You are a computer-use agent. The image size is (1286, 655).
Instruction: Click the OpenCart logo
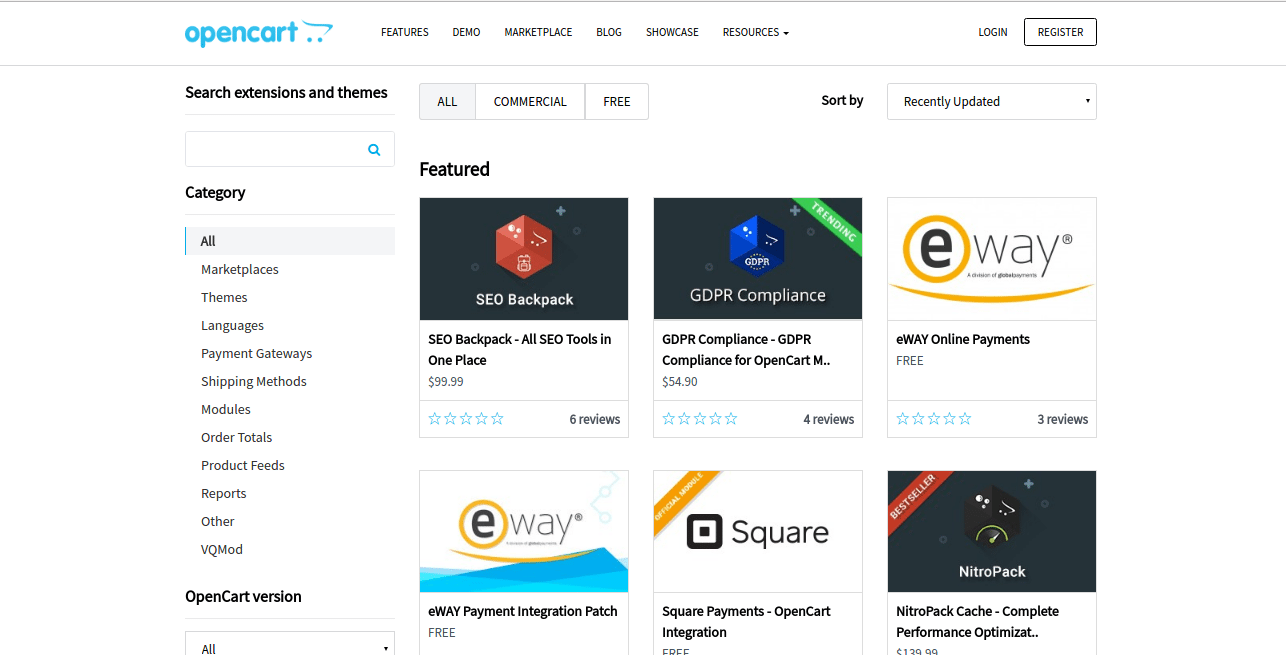pos(259,33)
